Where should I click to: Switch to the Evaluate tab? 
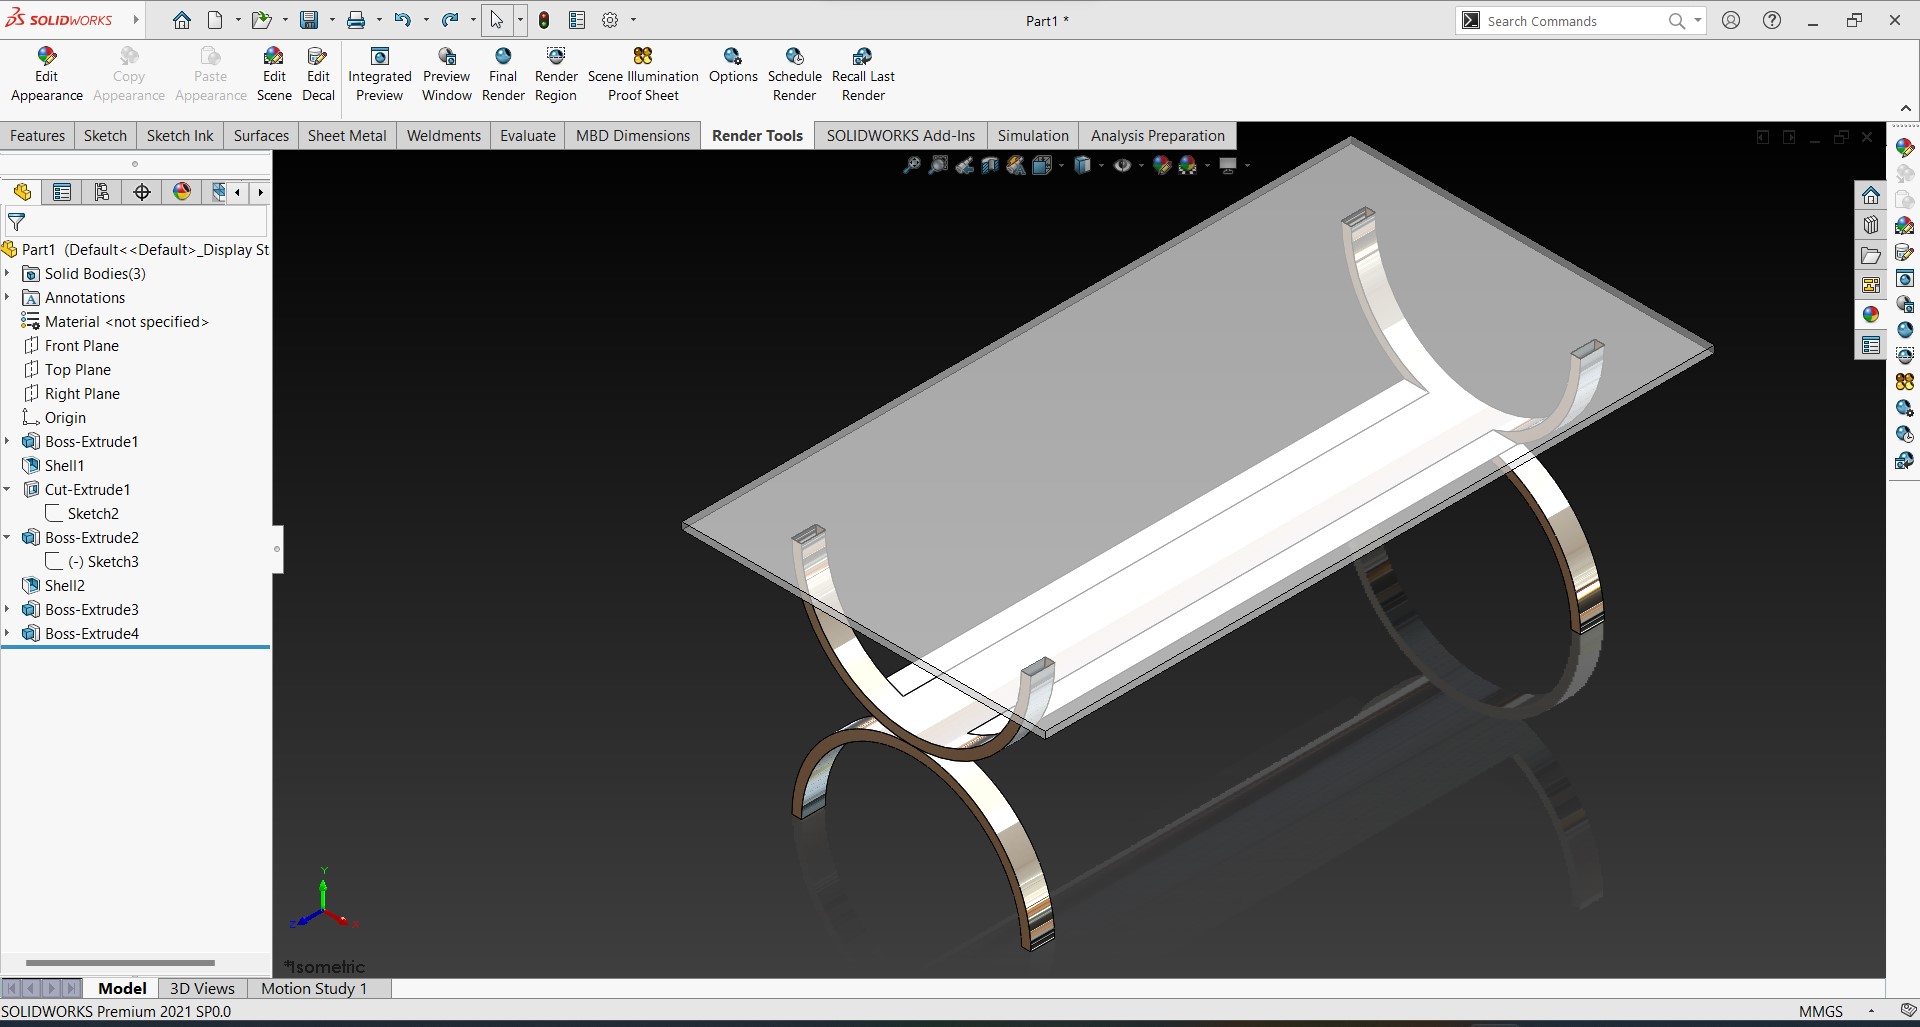click(x=527, y=136)
